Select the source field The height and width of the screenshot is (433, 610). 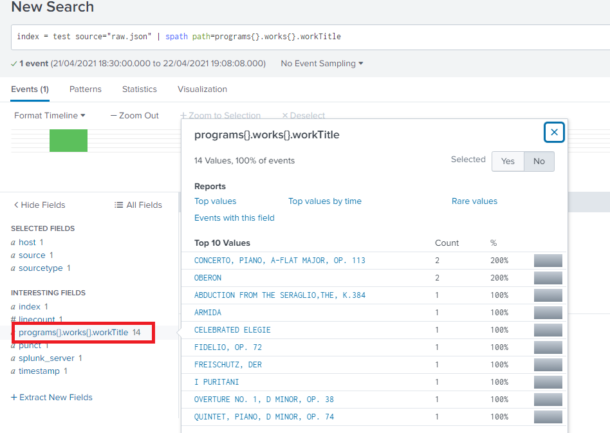coord(32,255)
